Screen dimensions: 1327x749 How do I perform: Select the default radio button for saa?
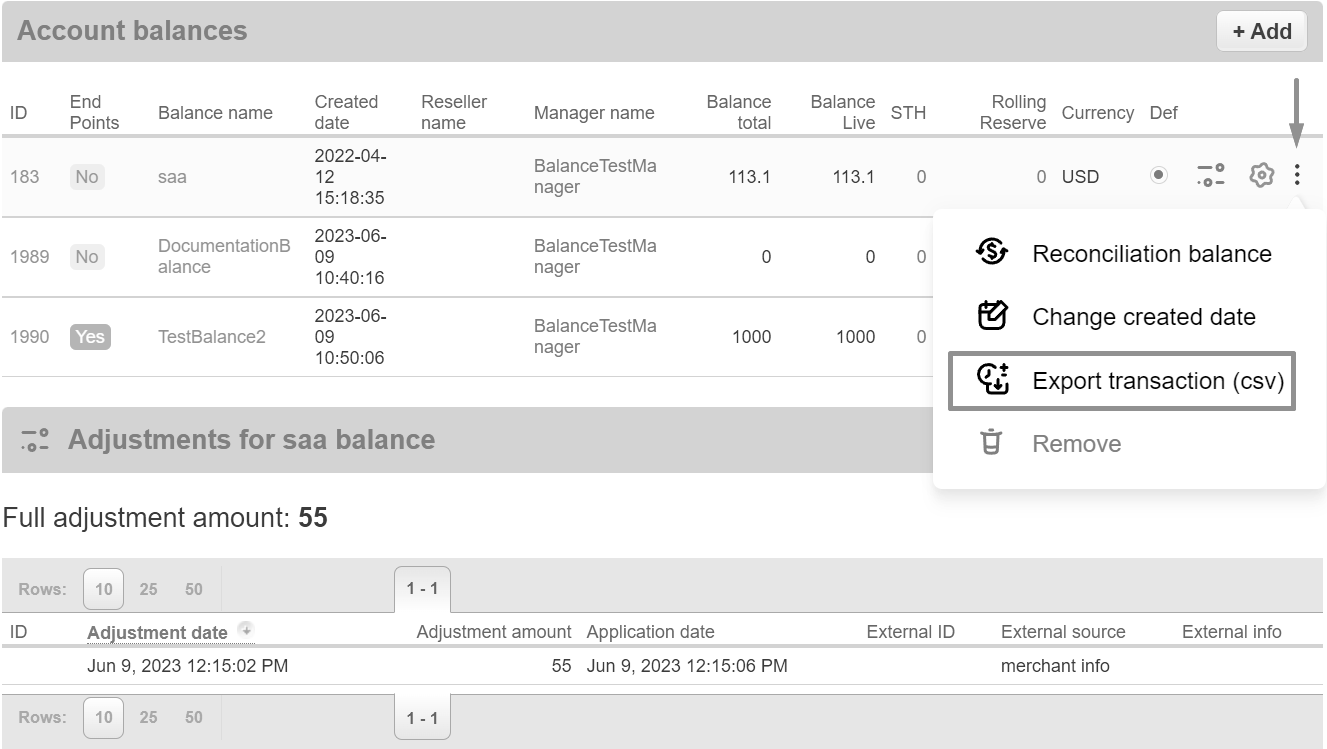1158,176
